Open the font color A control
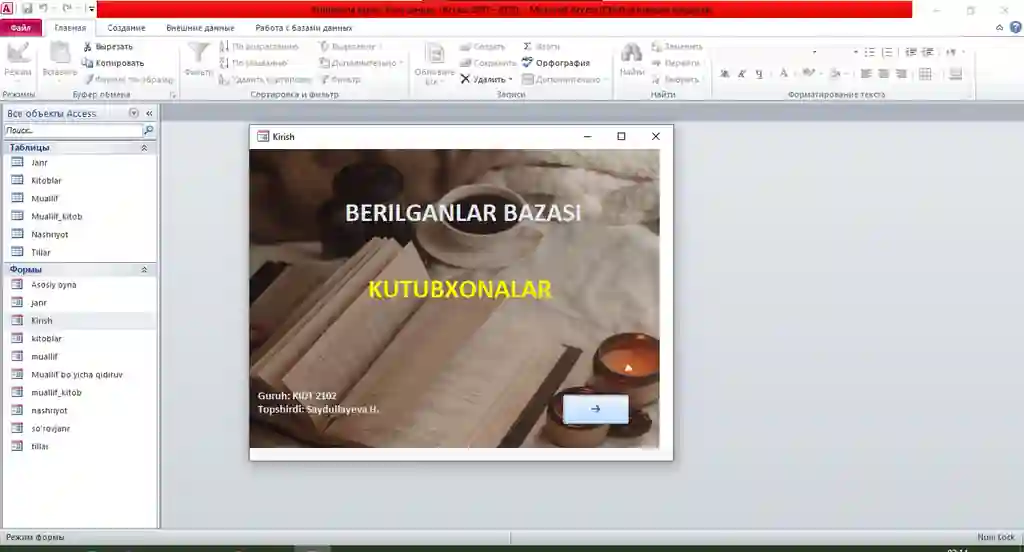Screen dimensions: 1024x552 click(x=784, y=74)
